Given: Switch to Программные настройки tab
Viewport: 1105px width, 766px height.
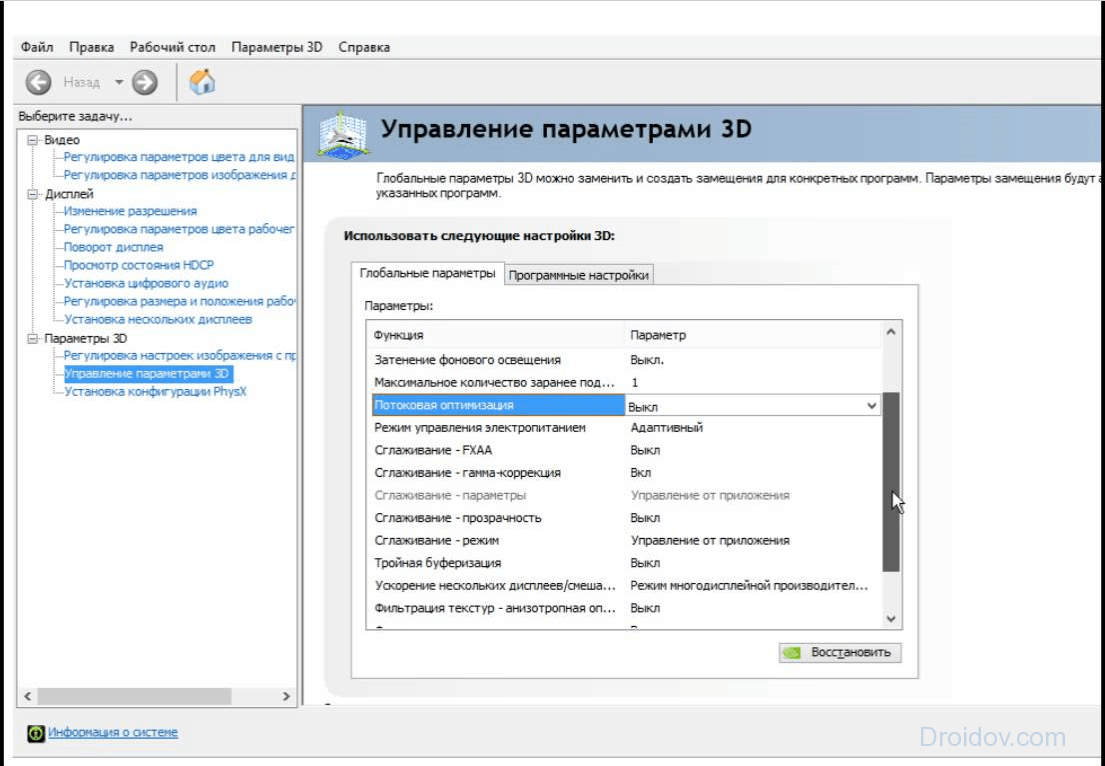Looking at the screenshot, I should tap(579, 275).
